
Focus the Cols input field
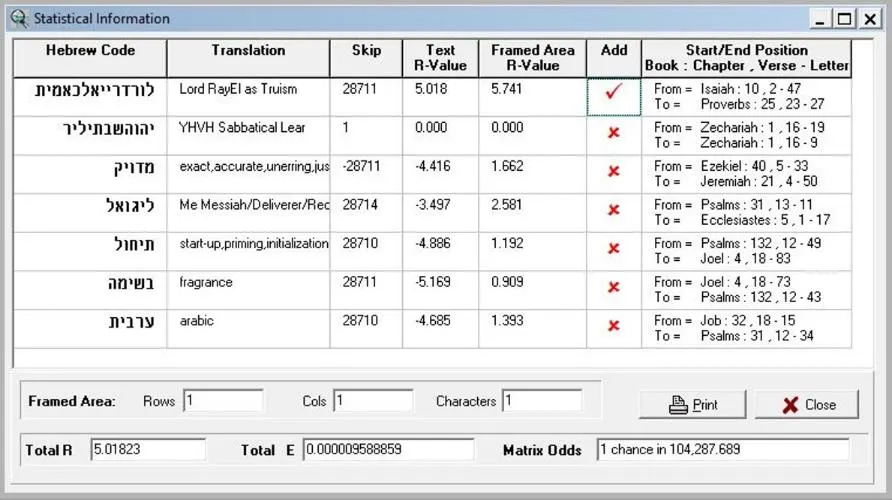coord(373,400)
